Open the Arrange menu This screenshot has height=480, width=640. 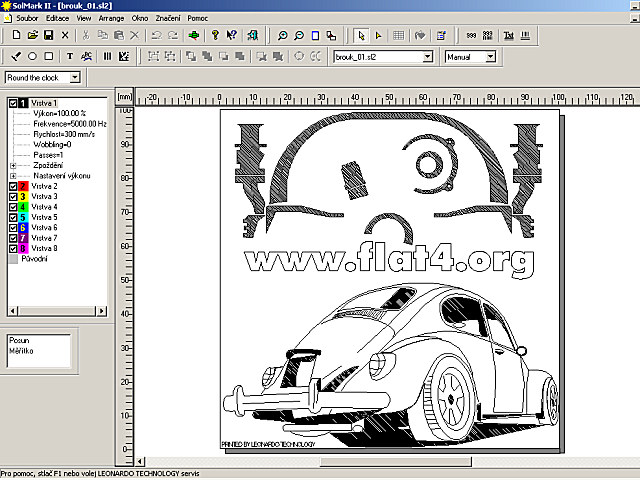click(x=111, y=18)
